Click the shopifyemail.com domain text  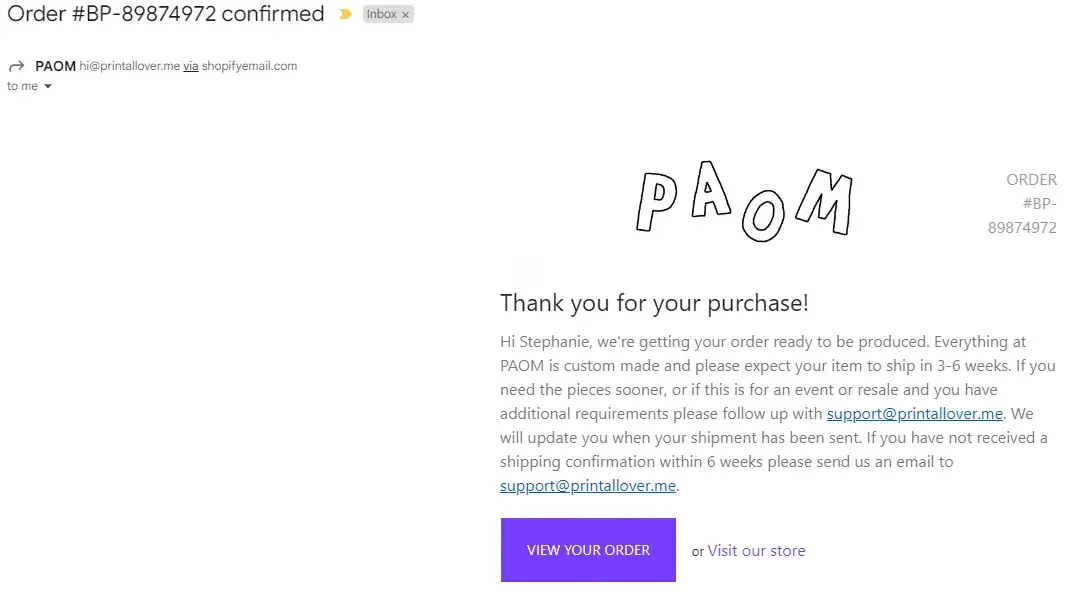pyautogui.click(x=249, y=66)
